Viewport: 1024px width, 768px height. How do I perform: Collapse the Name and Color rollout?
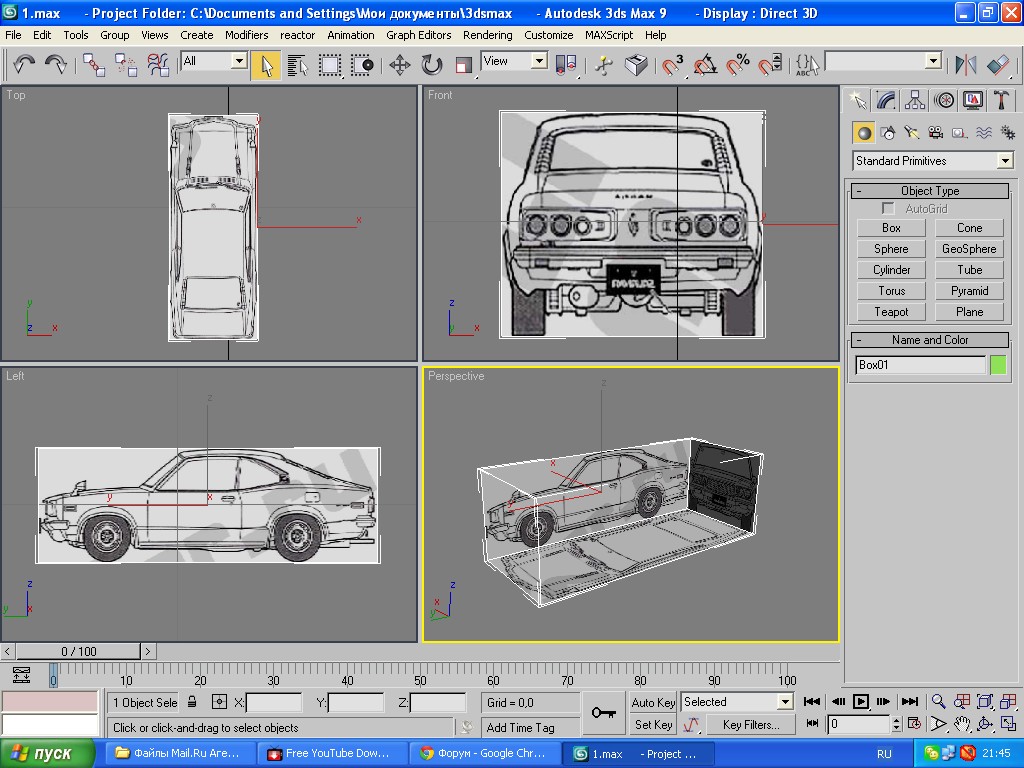pyautogui.click(x=930, y=340)
